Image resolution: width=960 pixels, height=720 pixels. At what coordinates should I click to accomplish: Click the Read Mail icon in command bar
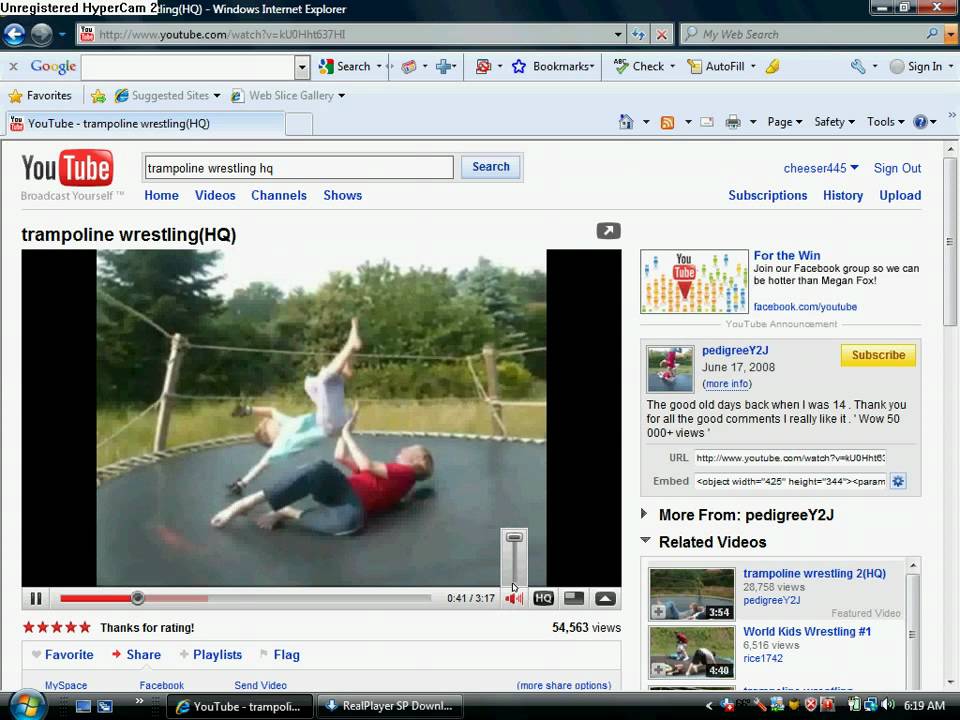[707, 122]
